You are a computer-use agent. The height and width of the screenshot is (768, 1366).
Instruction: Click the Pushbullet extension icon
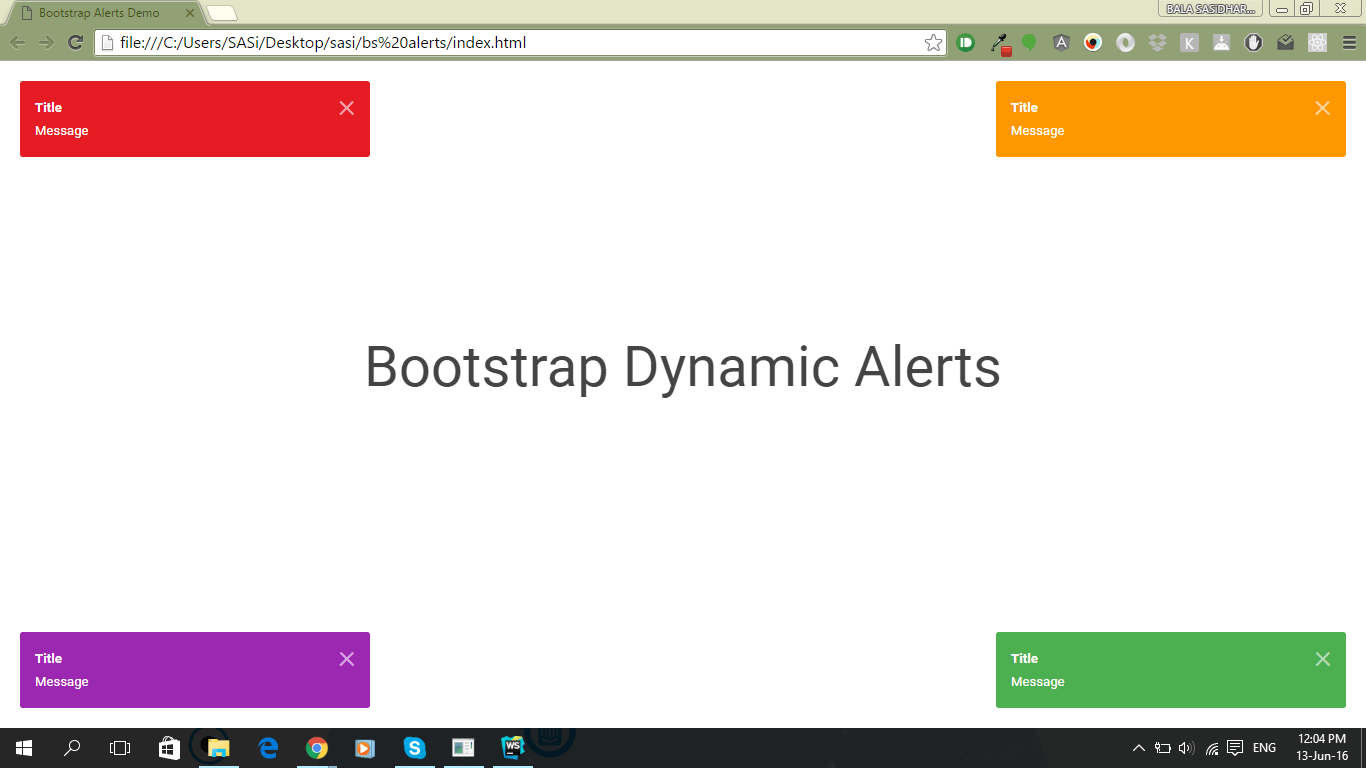click(x=965, y=43)
